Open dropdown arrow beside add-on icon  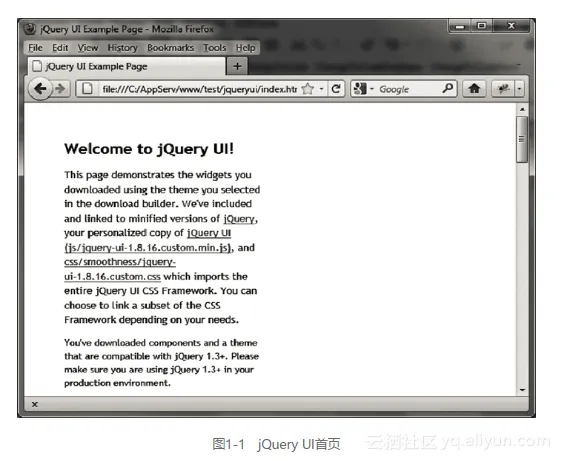pyautogui.click(x=519, y=88)
